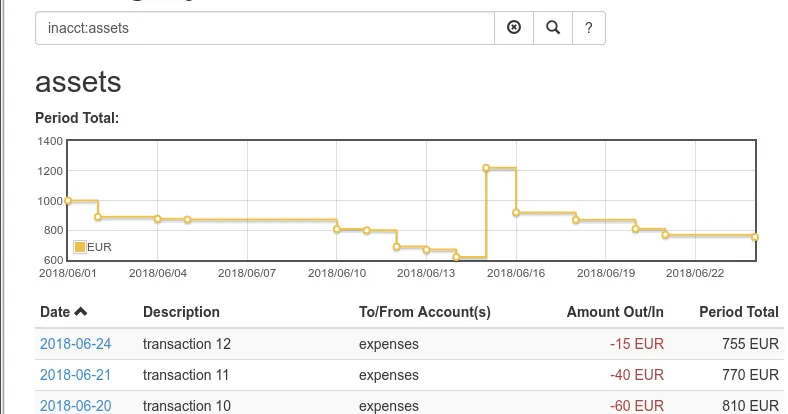Click the magnifying glass search icon
Screen dimensions: 788x414
pos(552,28)
